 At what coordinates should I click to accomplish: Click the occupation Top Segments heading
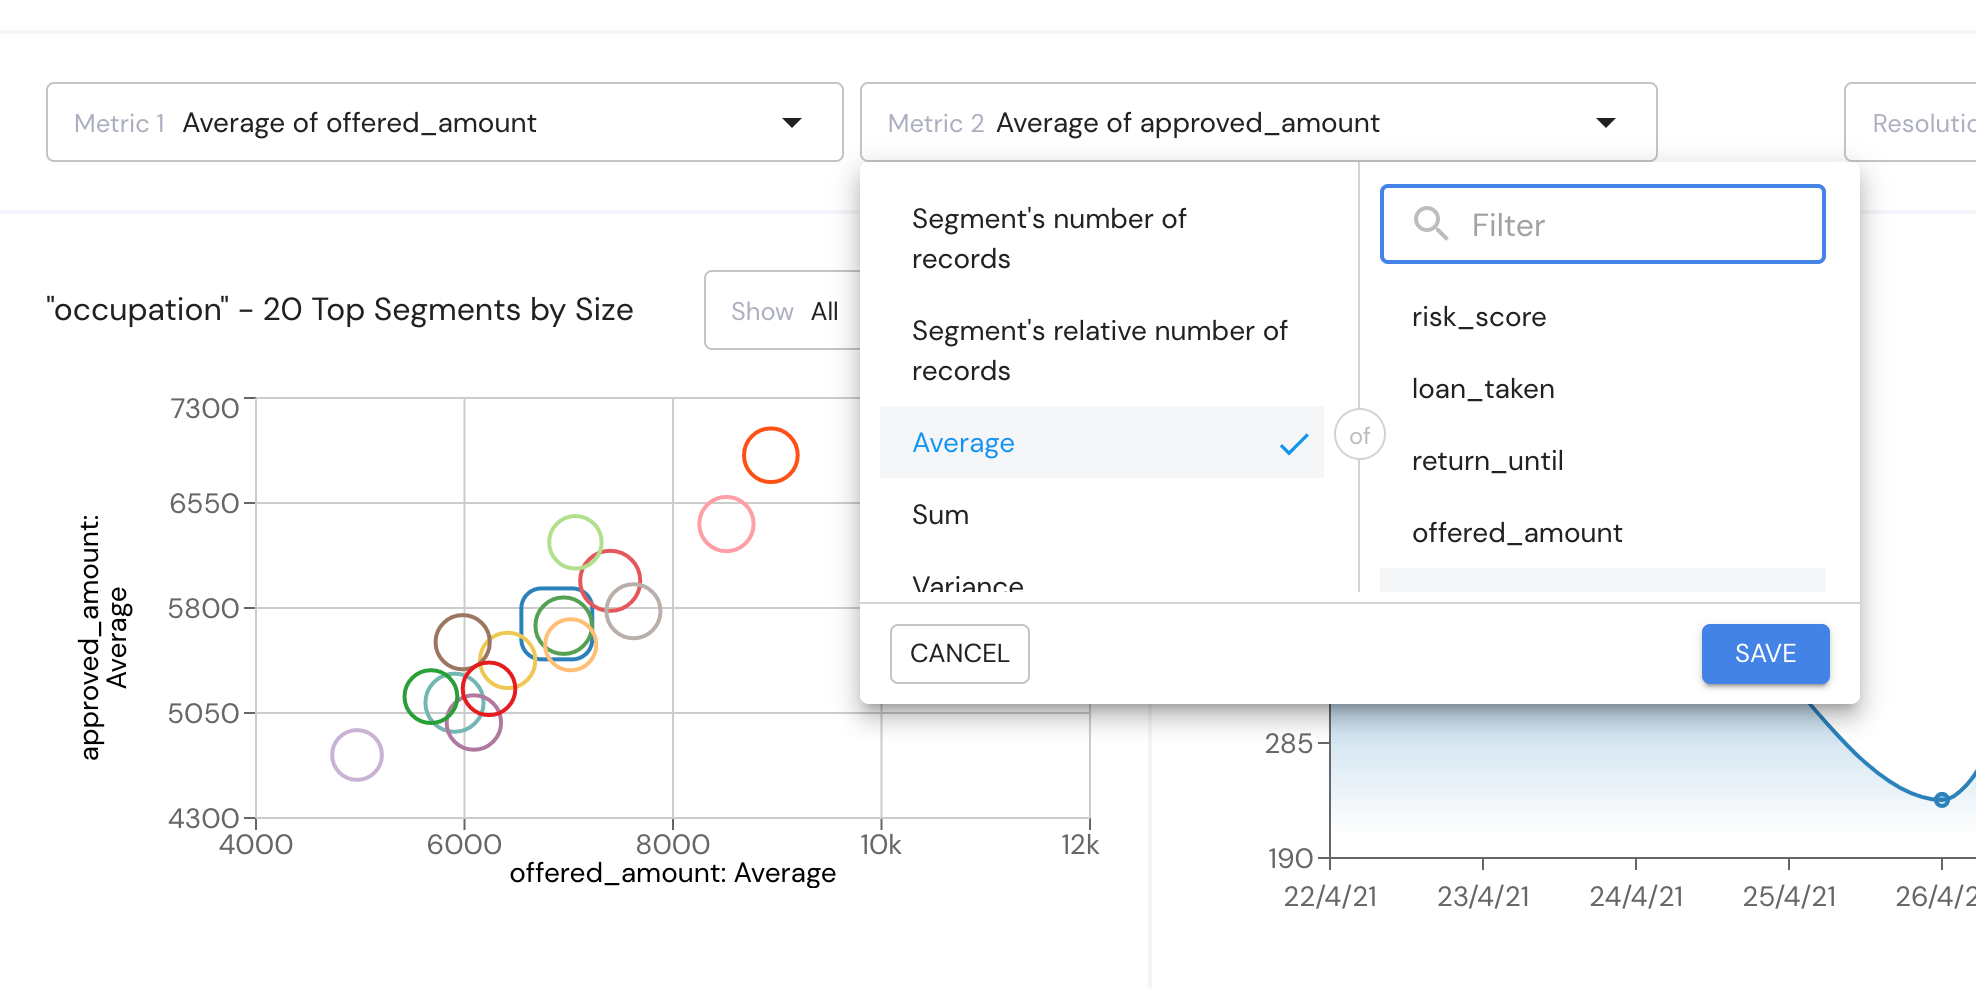click(340, 310)
